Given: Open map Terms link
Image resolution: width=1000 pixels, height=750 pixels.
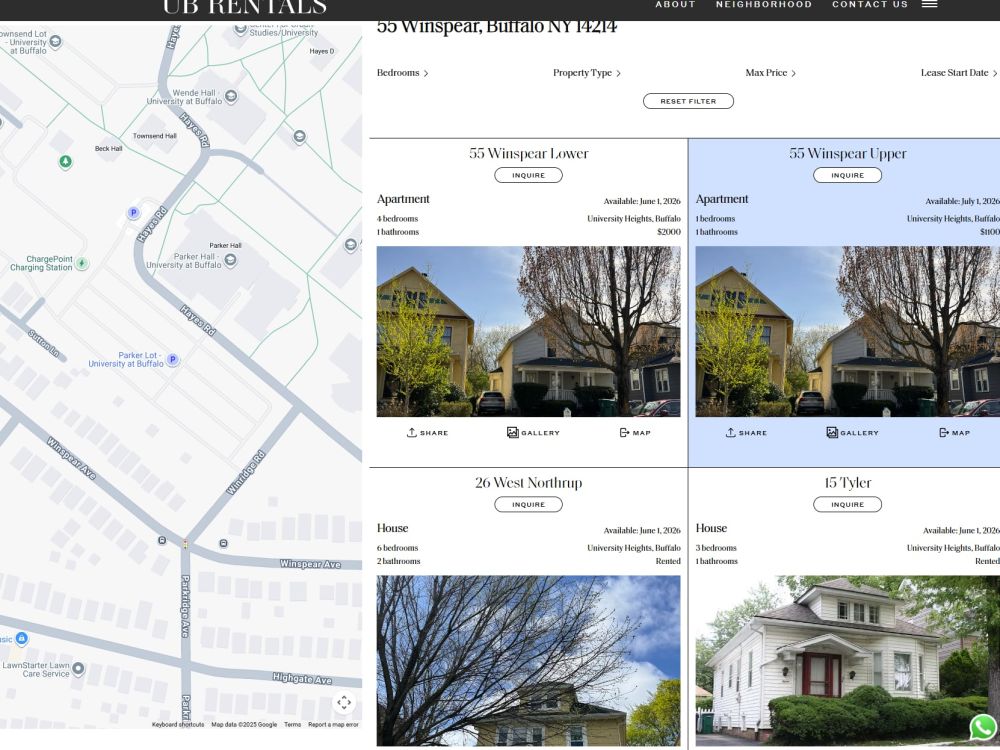Looking at the screenshot, I should coord(293,724).
